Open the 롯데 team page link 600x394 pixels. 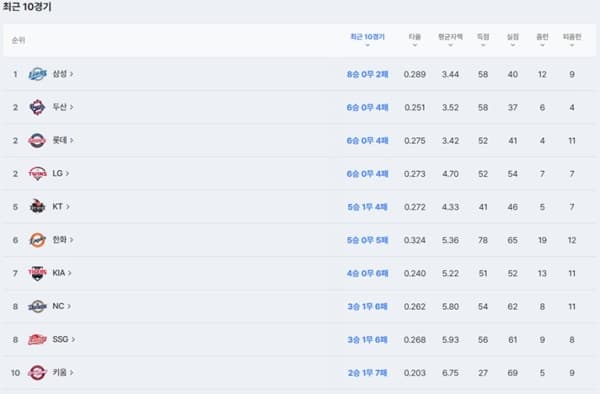tap(63, 140)
